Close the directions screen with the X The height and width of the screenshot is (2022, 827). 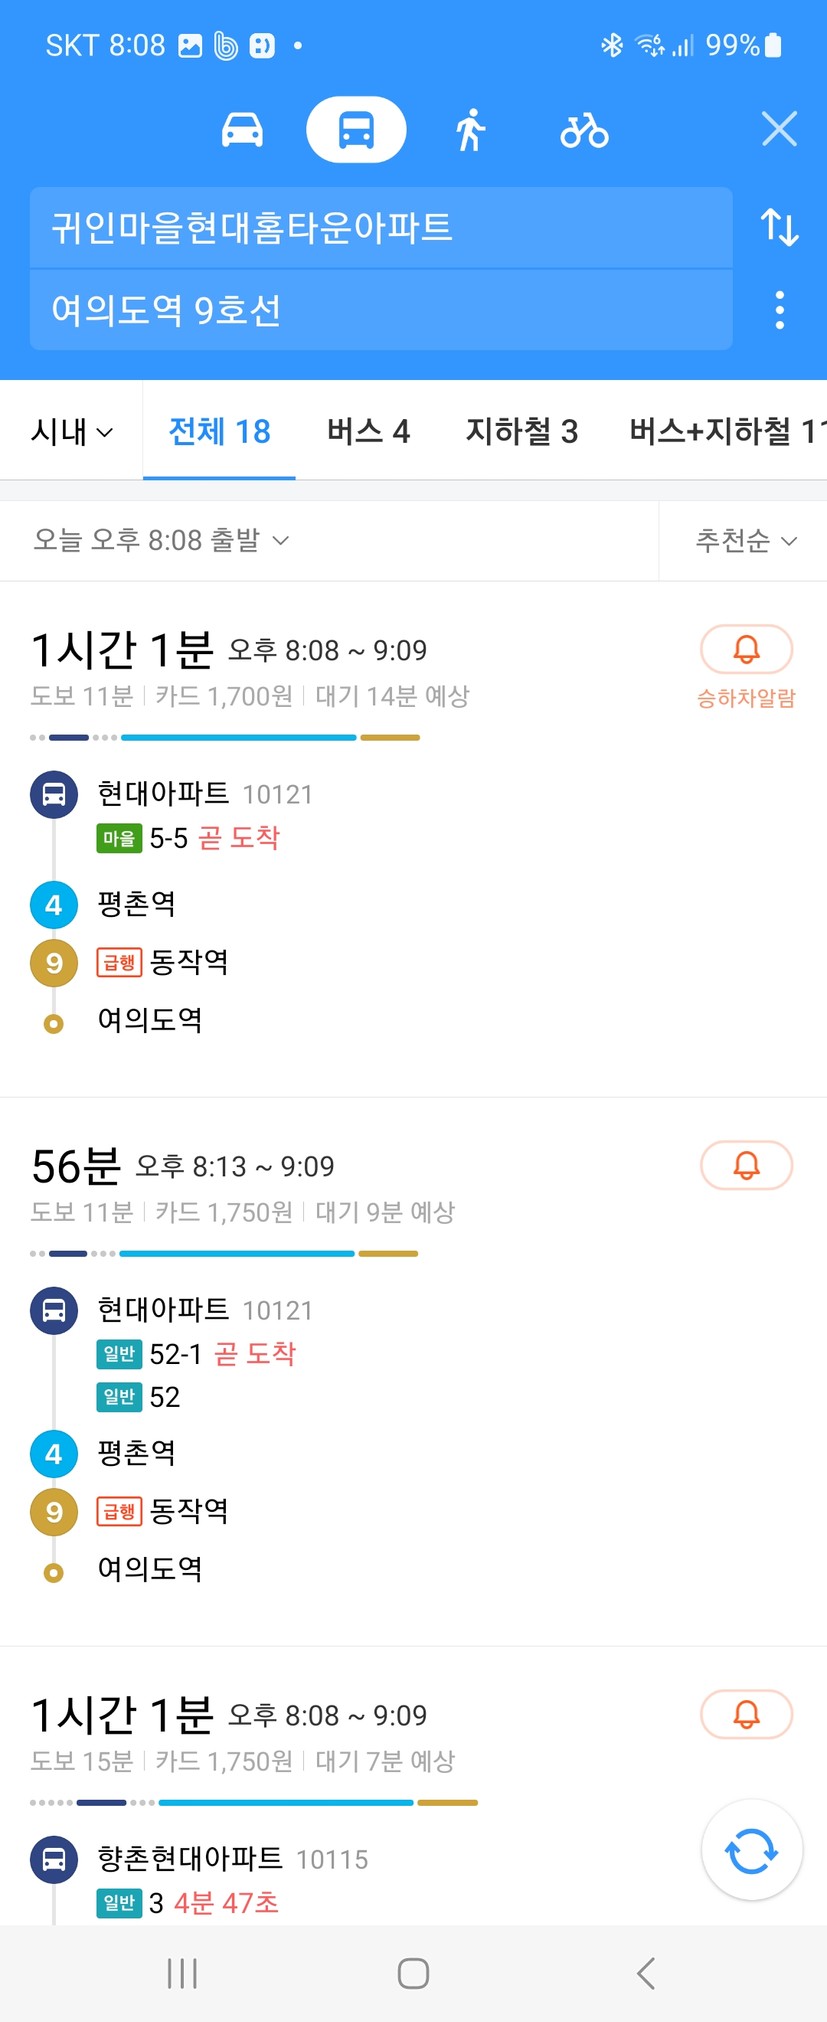point(779,129)
